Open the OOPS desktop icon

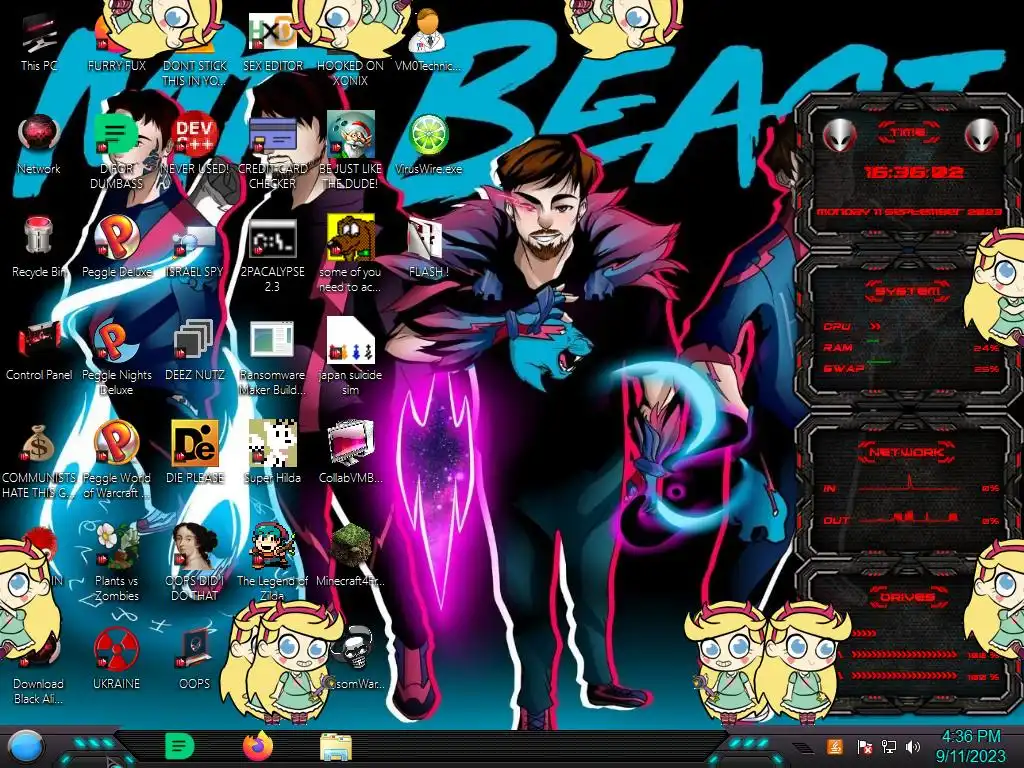pos(195,660)
